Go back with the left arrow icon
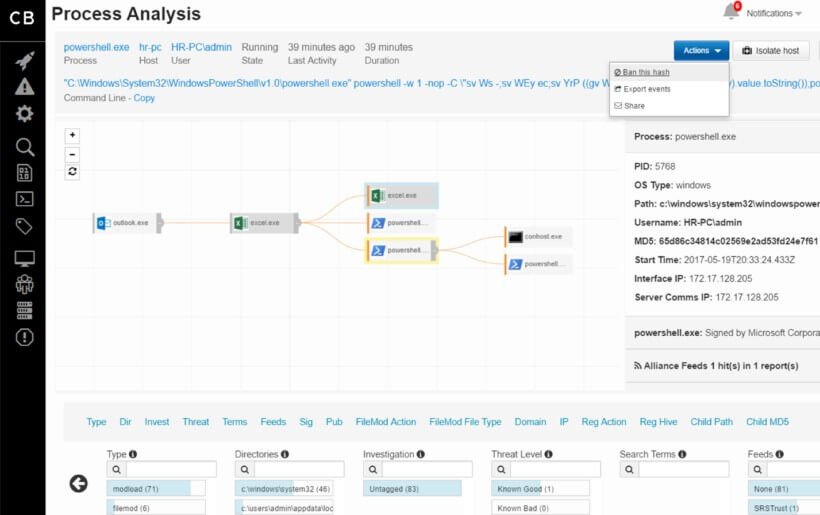Viewport: 820px width, 515px height. click(78, 484)
